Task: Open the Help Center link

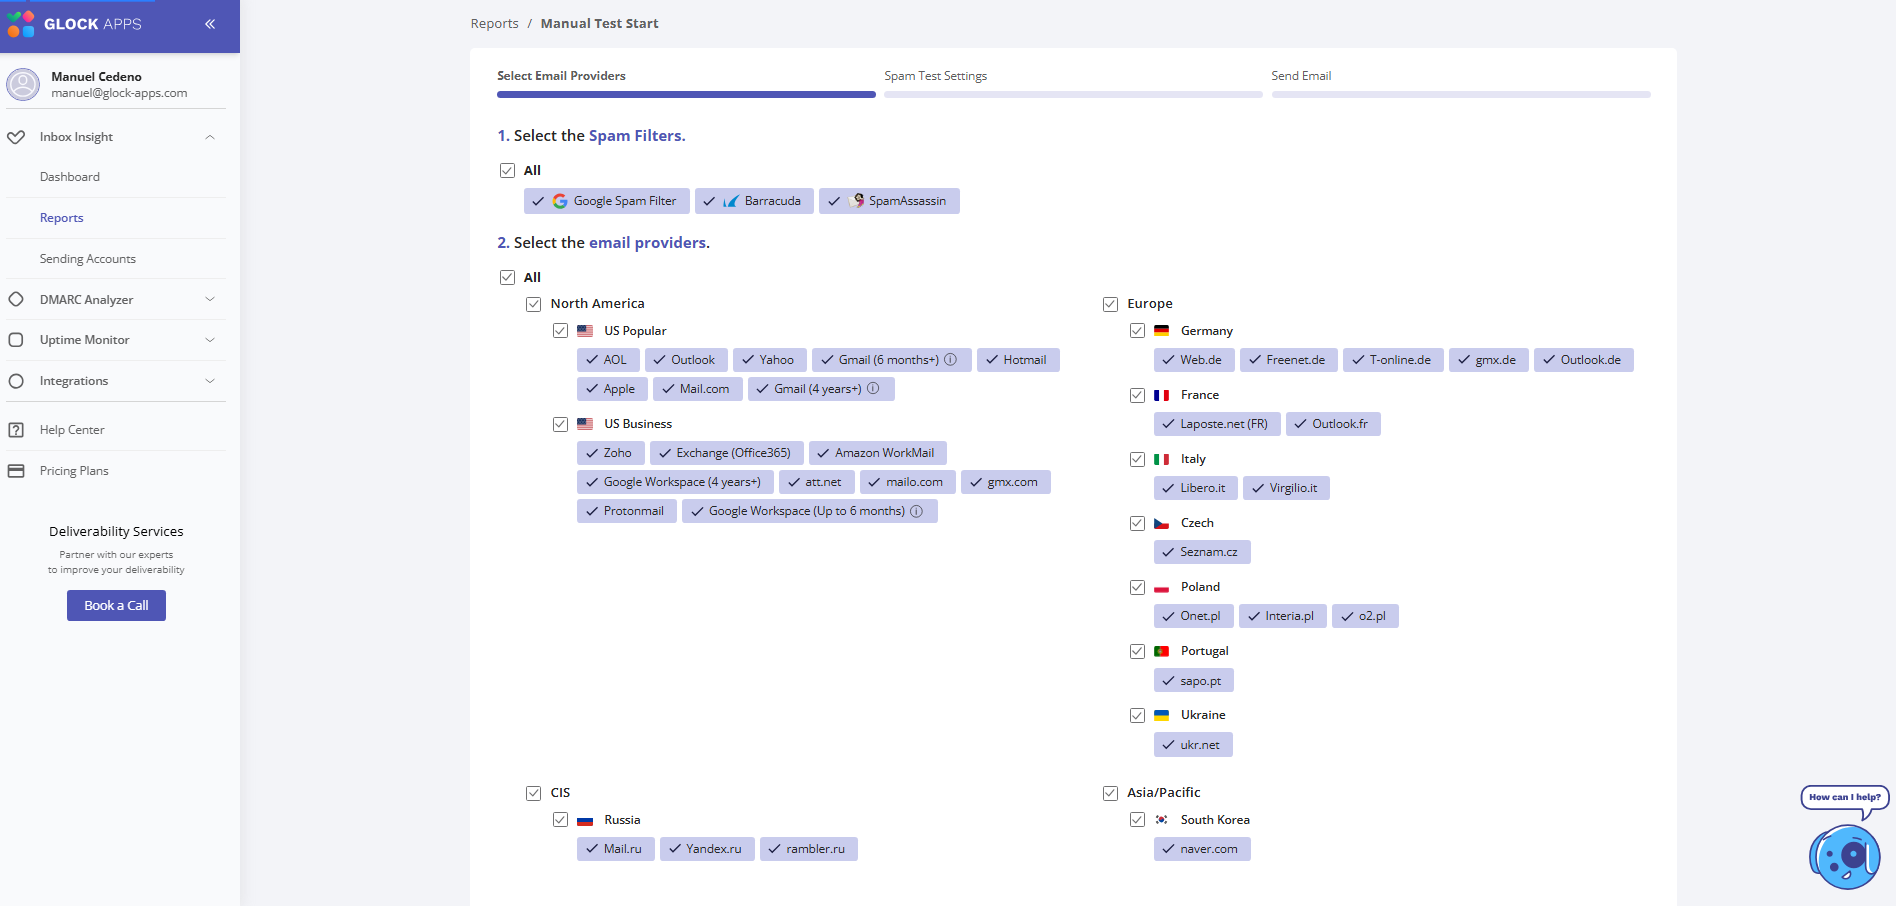Action: (72, 430)
